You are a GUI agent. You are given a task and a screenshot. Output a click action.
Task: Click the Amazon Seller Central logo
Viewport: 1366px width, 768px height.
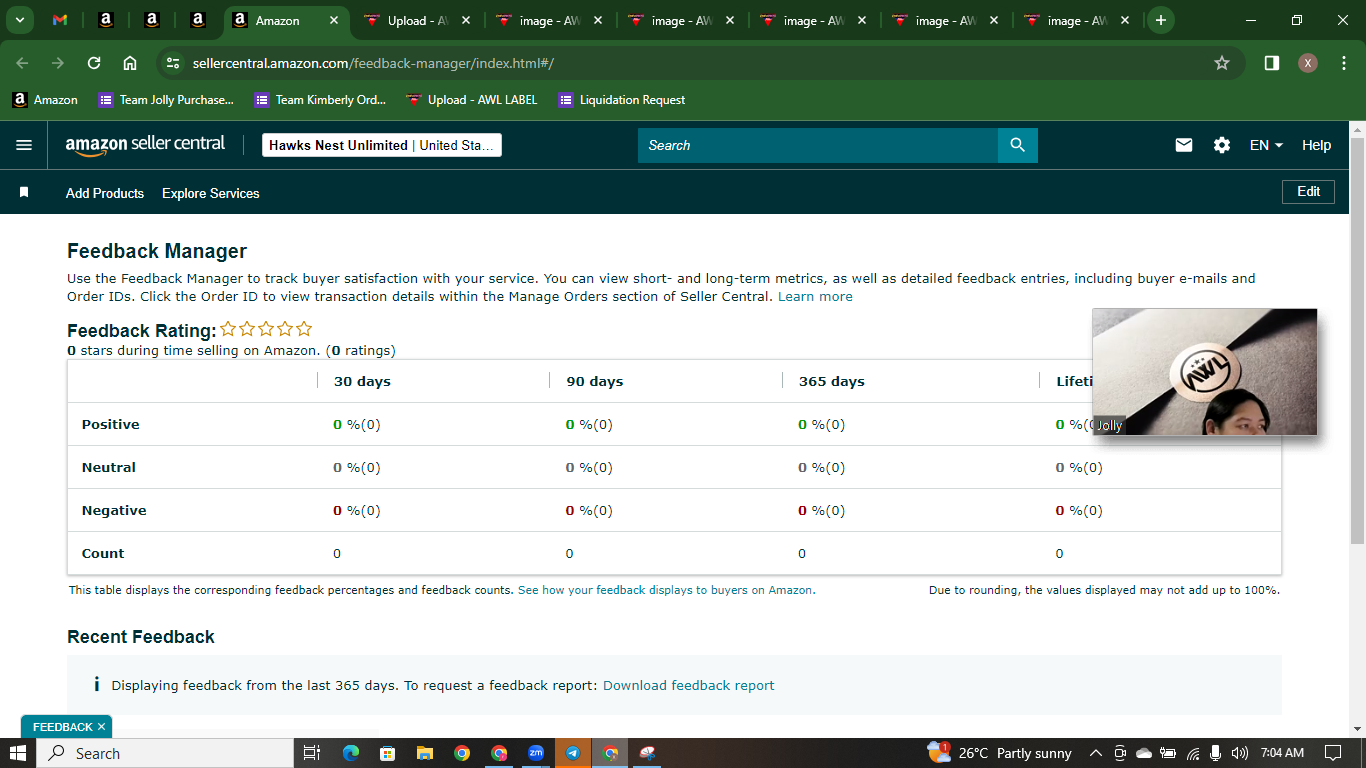click(146, 145)
